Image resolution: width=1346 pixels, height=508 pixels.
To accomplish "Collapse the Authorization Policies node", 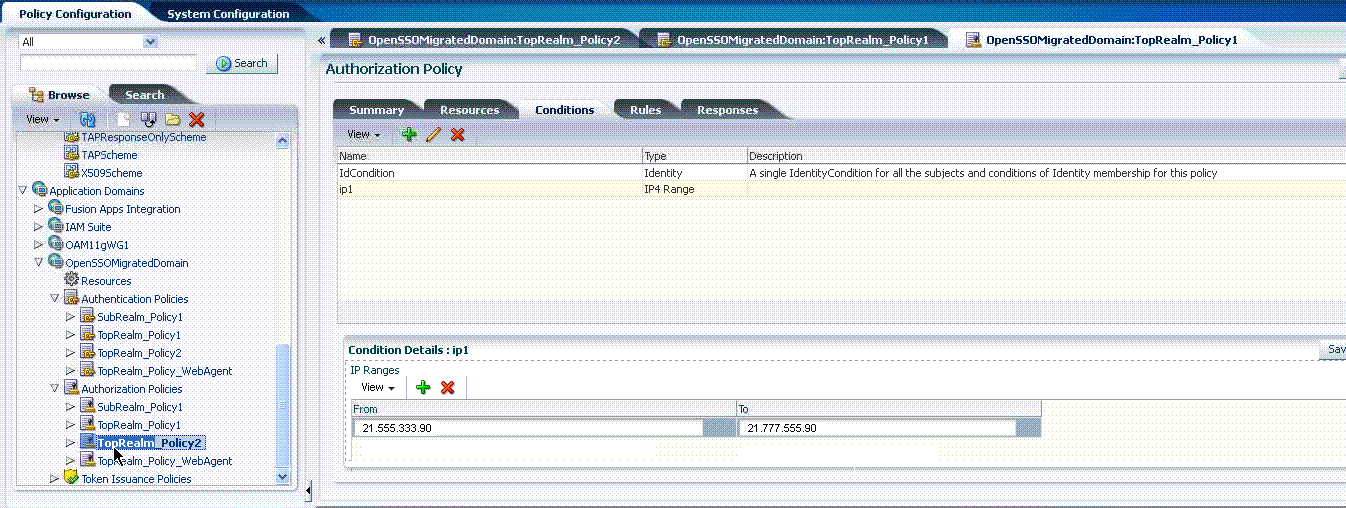I will 55,389.
